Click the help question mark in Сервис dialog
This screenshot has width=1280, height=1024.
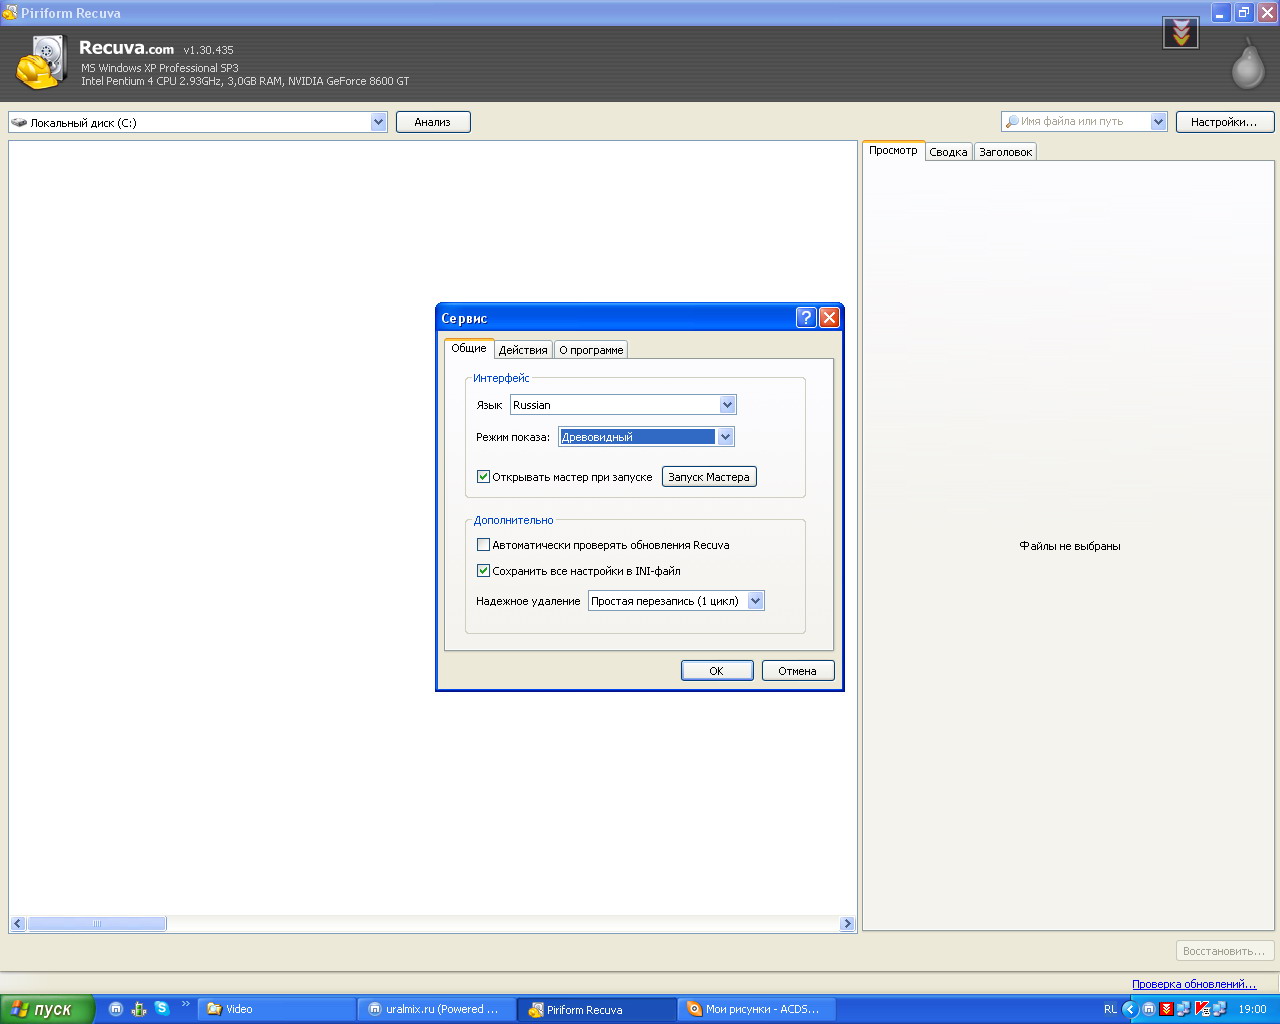click(806, 318)
